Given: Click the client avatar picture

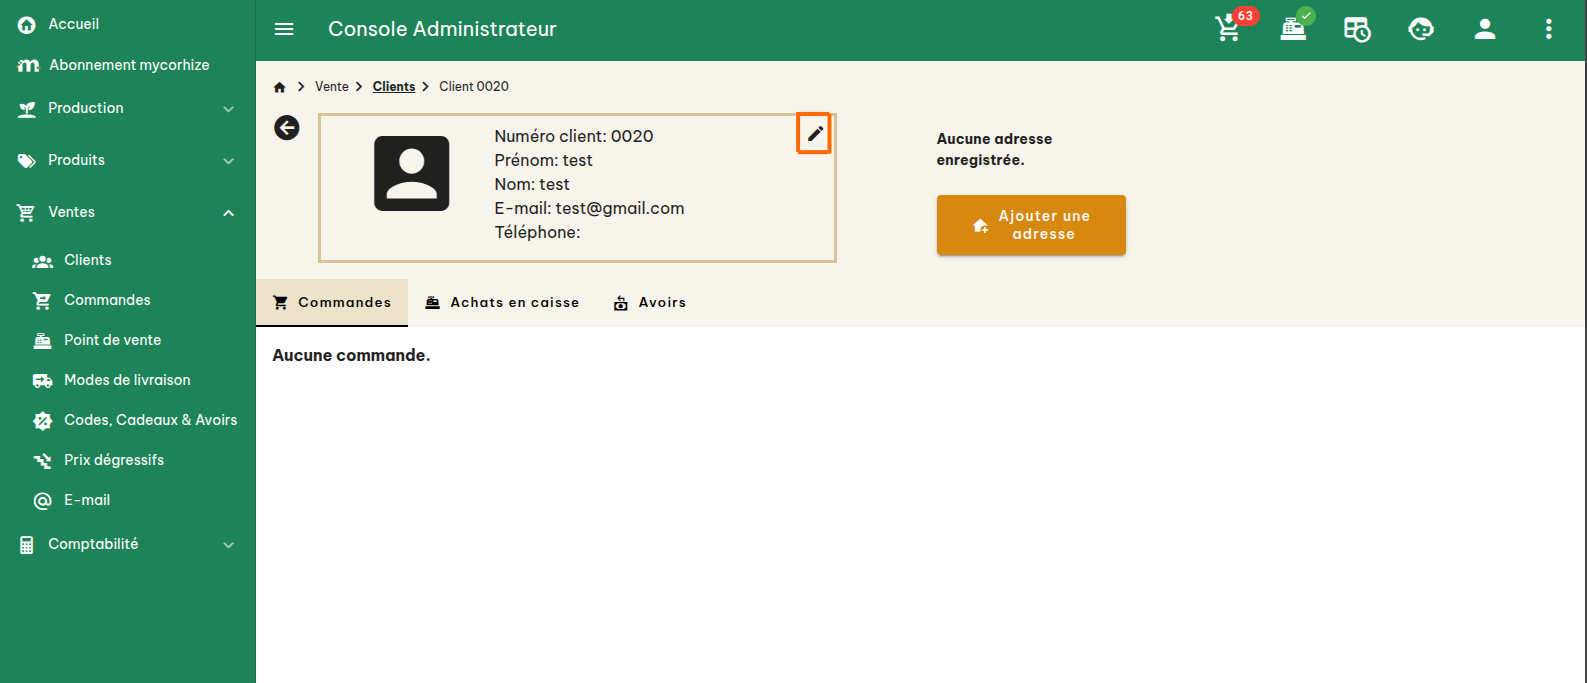Looking at the screenshot, I should coord(411,173).
